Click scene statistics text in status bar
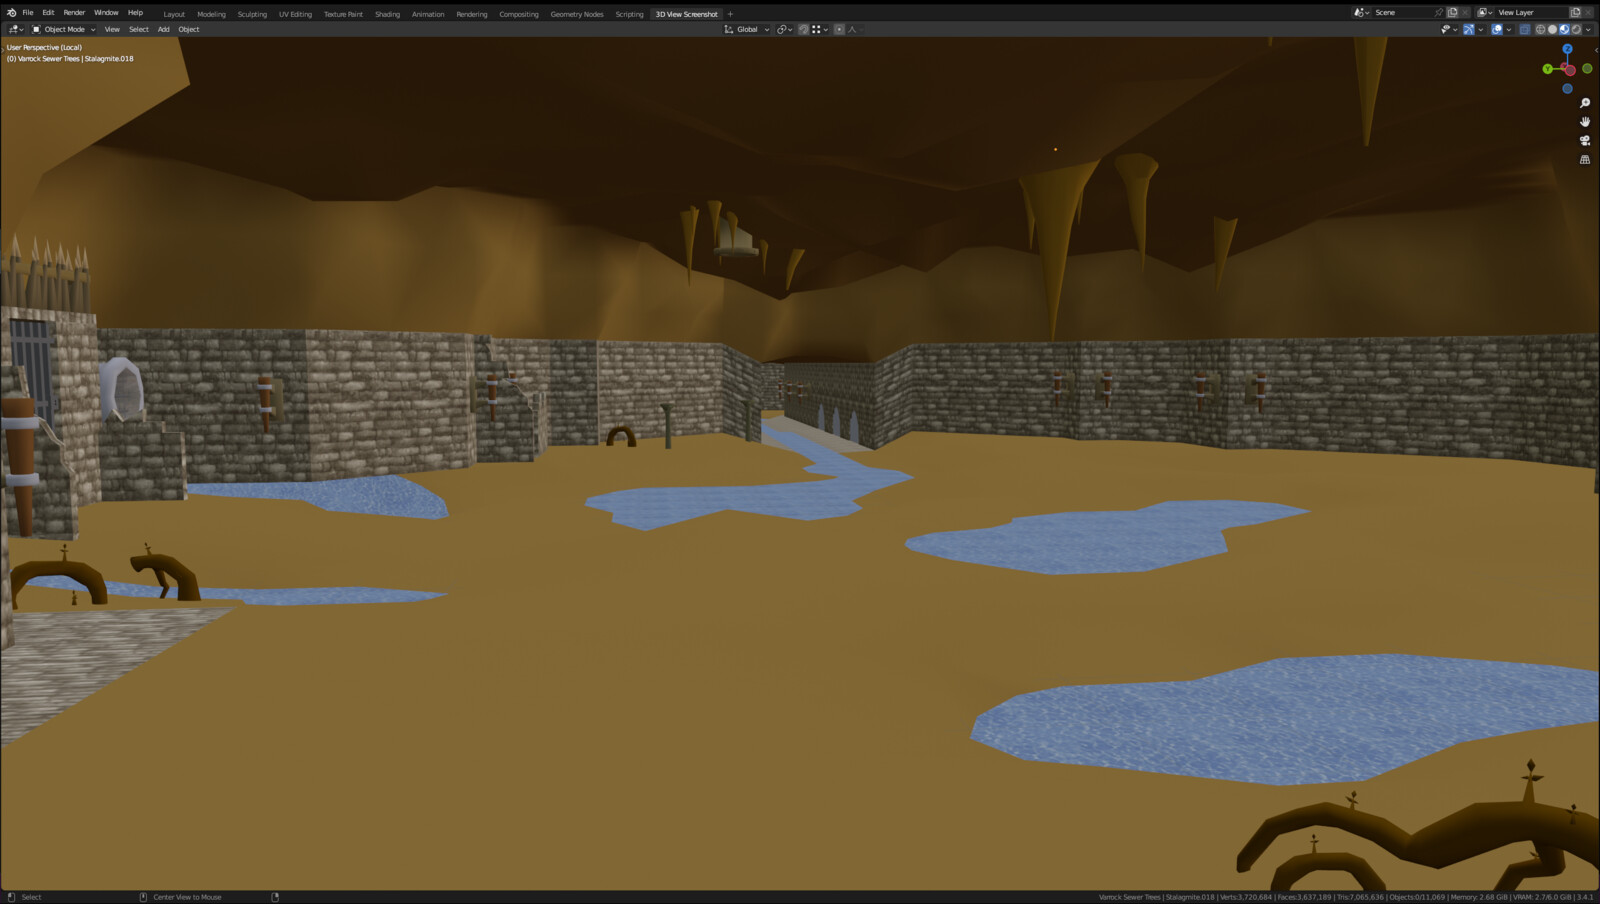 [1346, 897]
